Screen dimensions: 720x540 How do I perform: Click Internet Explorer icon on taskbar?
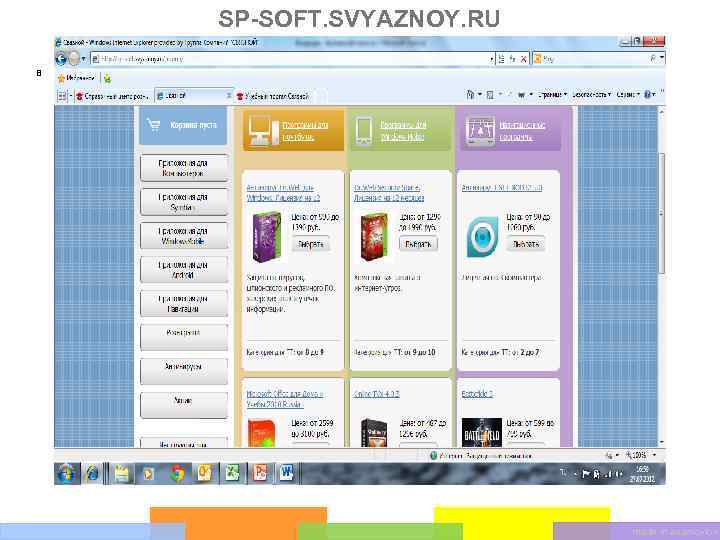(93, 473)
